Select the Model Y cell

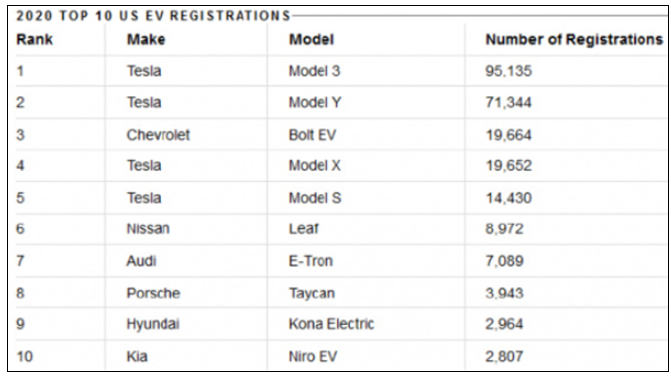pos(315,103)
